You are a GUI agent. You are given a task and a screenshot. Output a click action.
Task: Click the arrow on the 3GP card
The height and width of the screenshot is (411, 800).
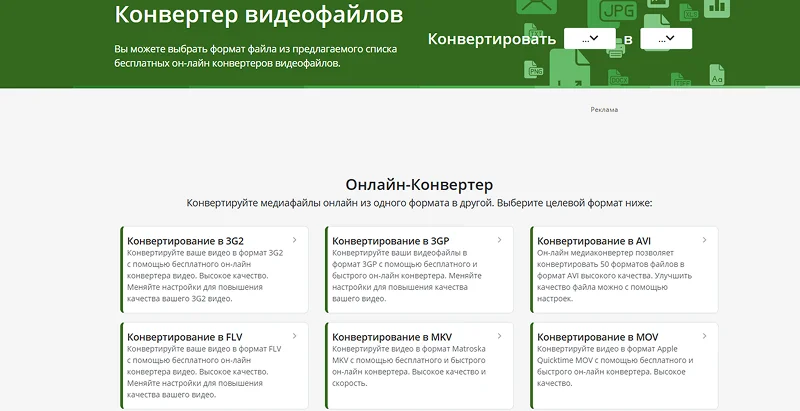point(499,240)
